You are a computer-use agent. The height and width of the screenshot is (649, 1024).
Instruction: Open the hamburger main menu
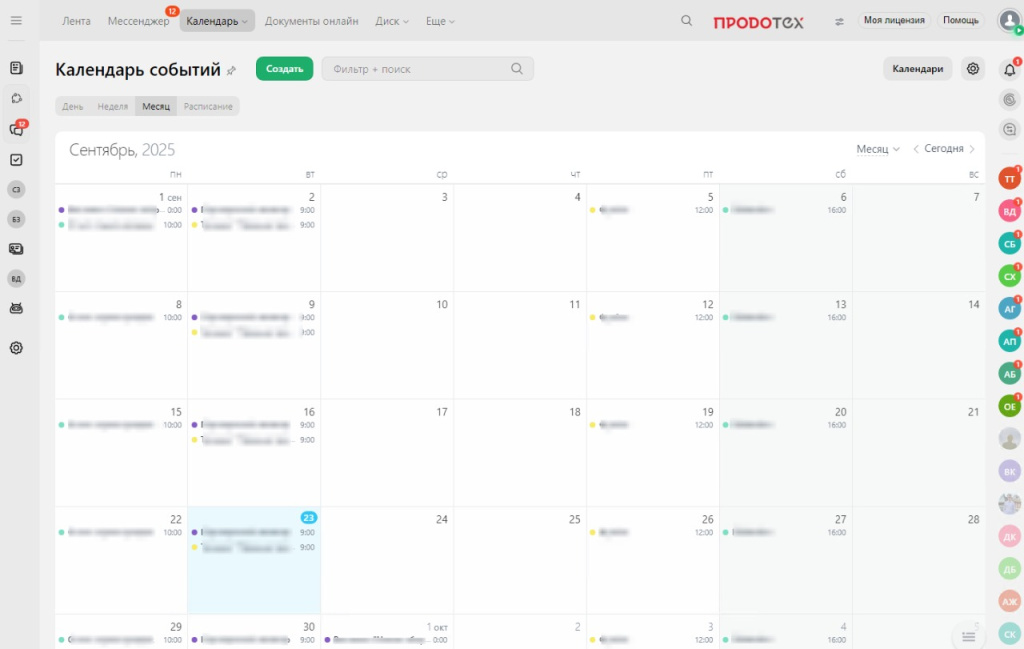click(x=16, y=20)
